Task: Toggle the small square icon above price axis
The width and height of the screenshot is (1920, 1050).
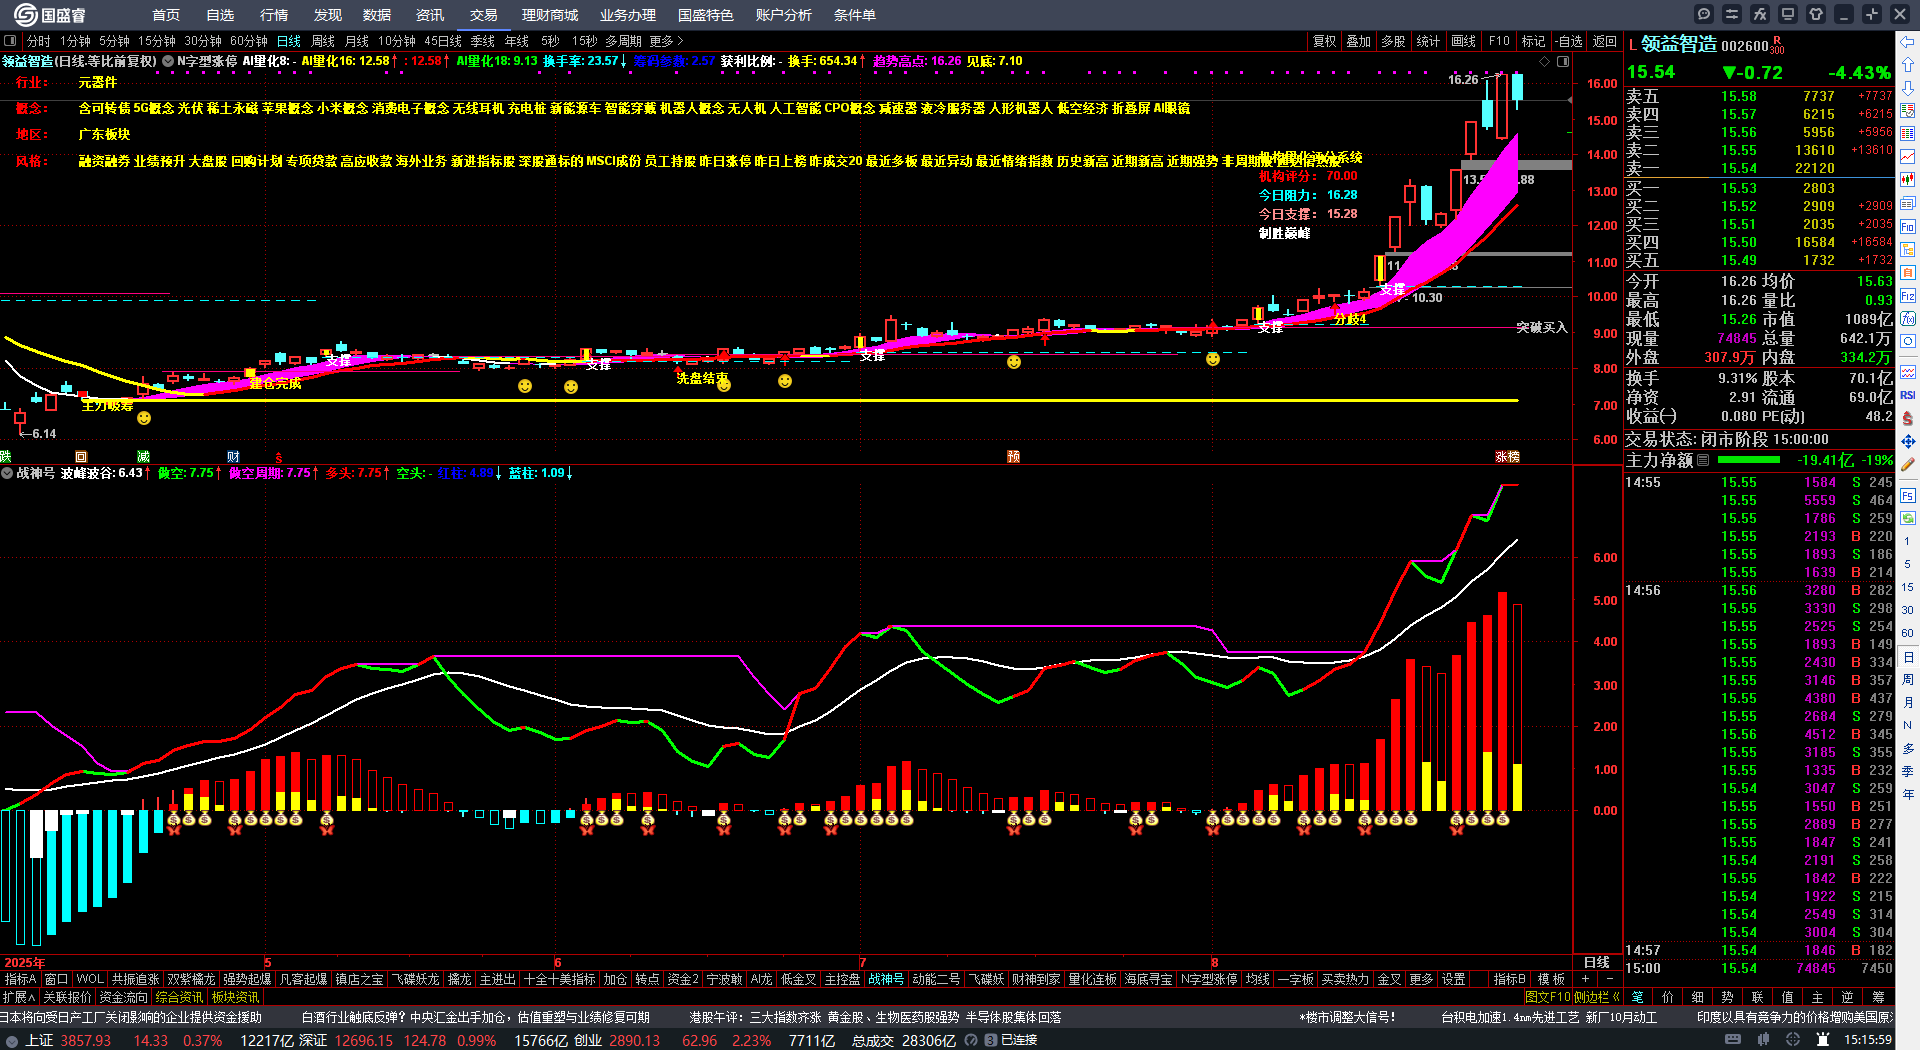Action: point(1563,61)
